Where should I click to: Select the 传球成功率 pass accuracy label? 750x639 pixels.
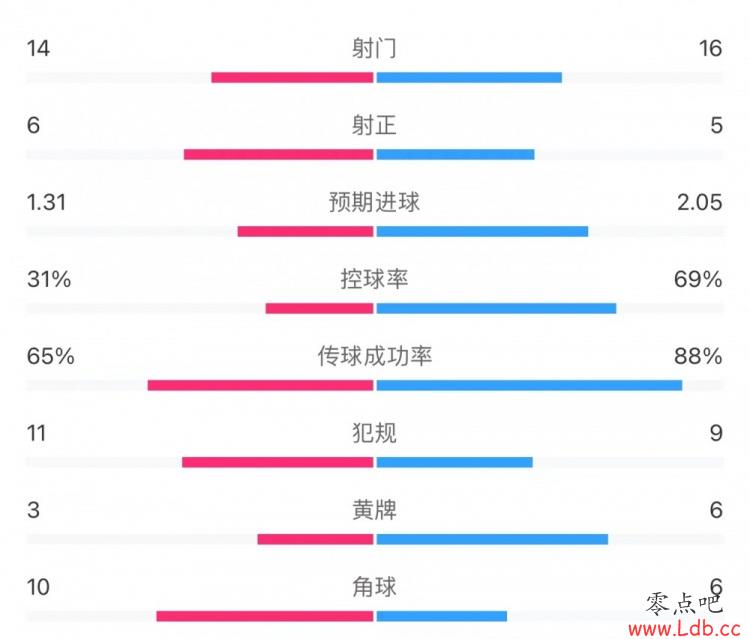(x=375, y=356)
